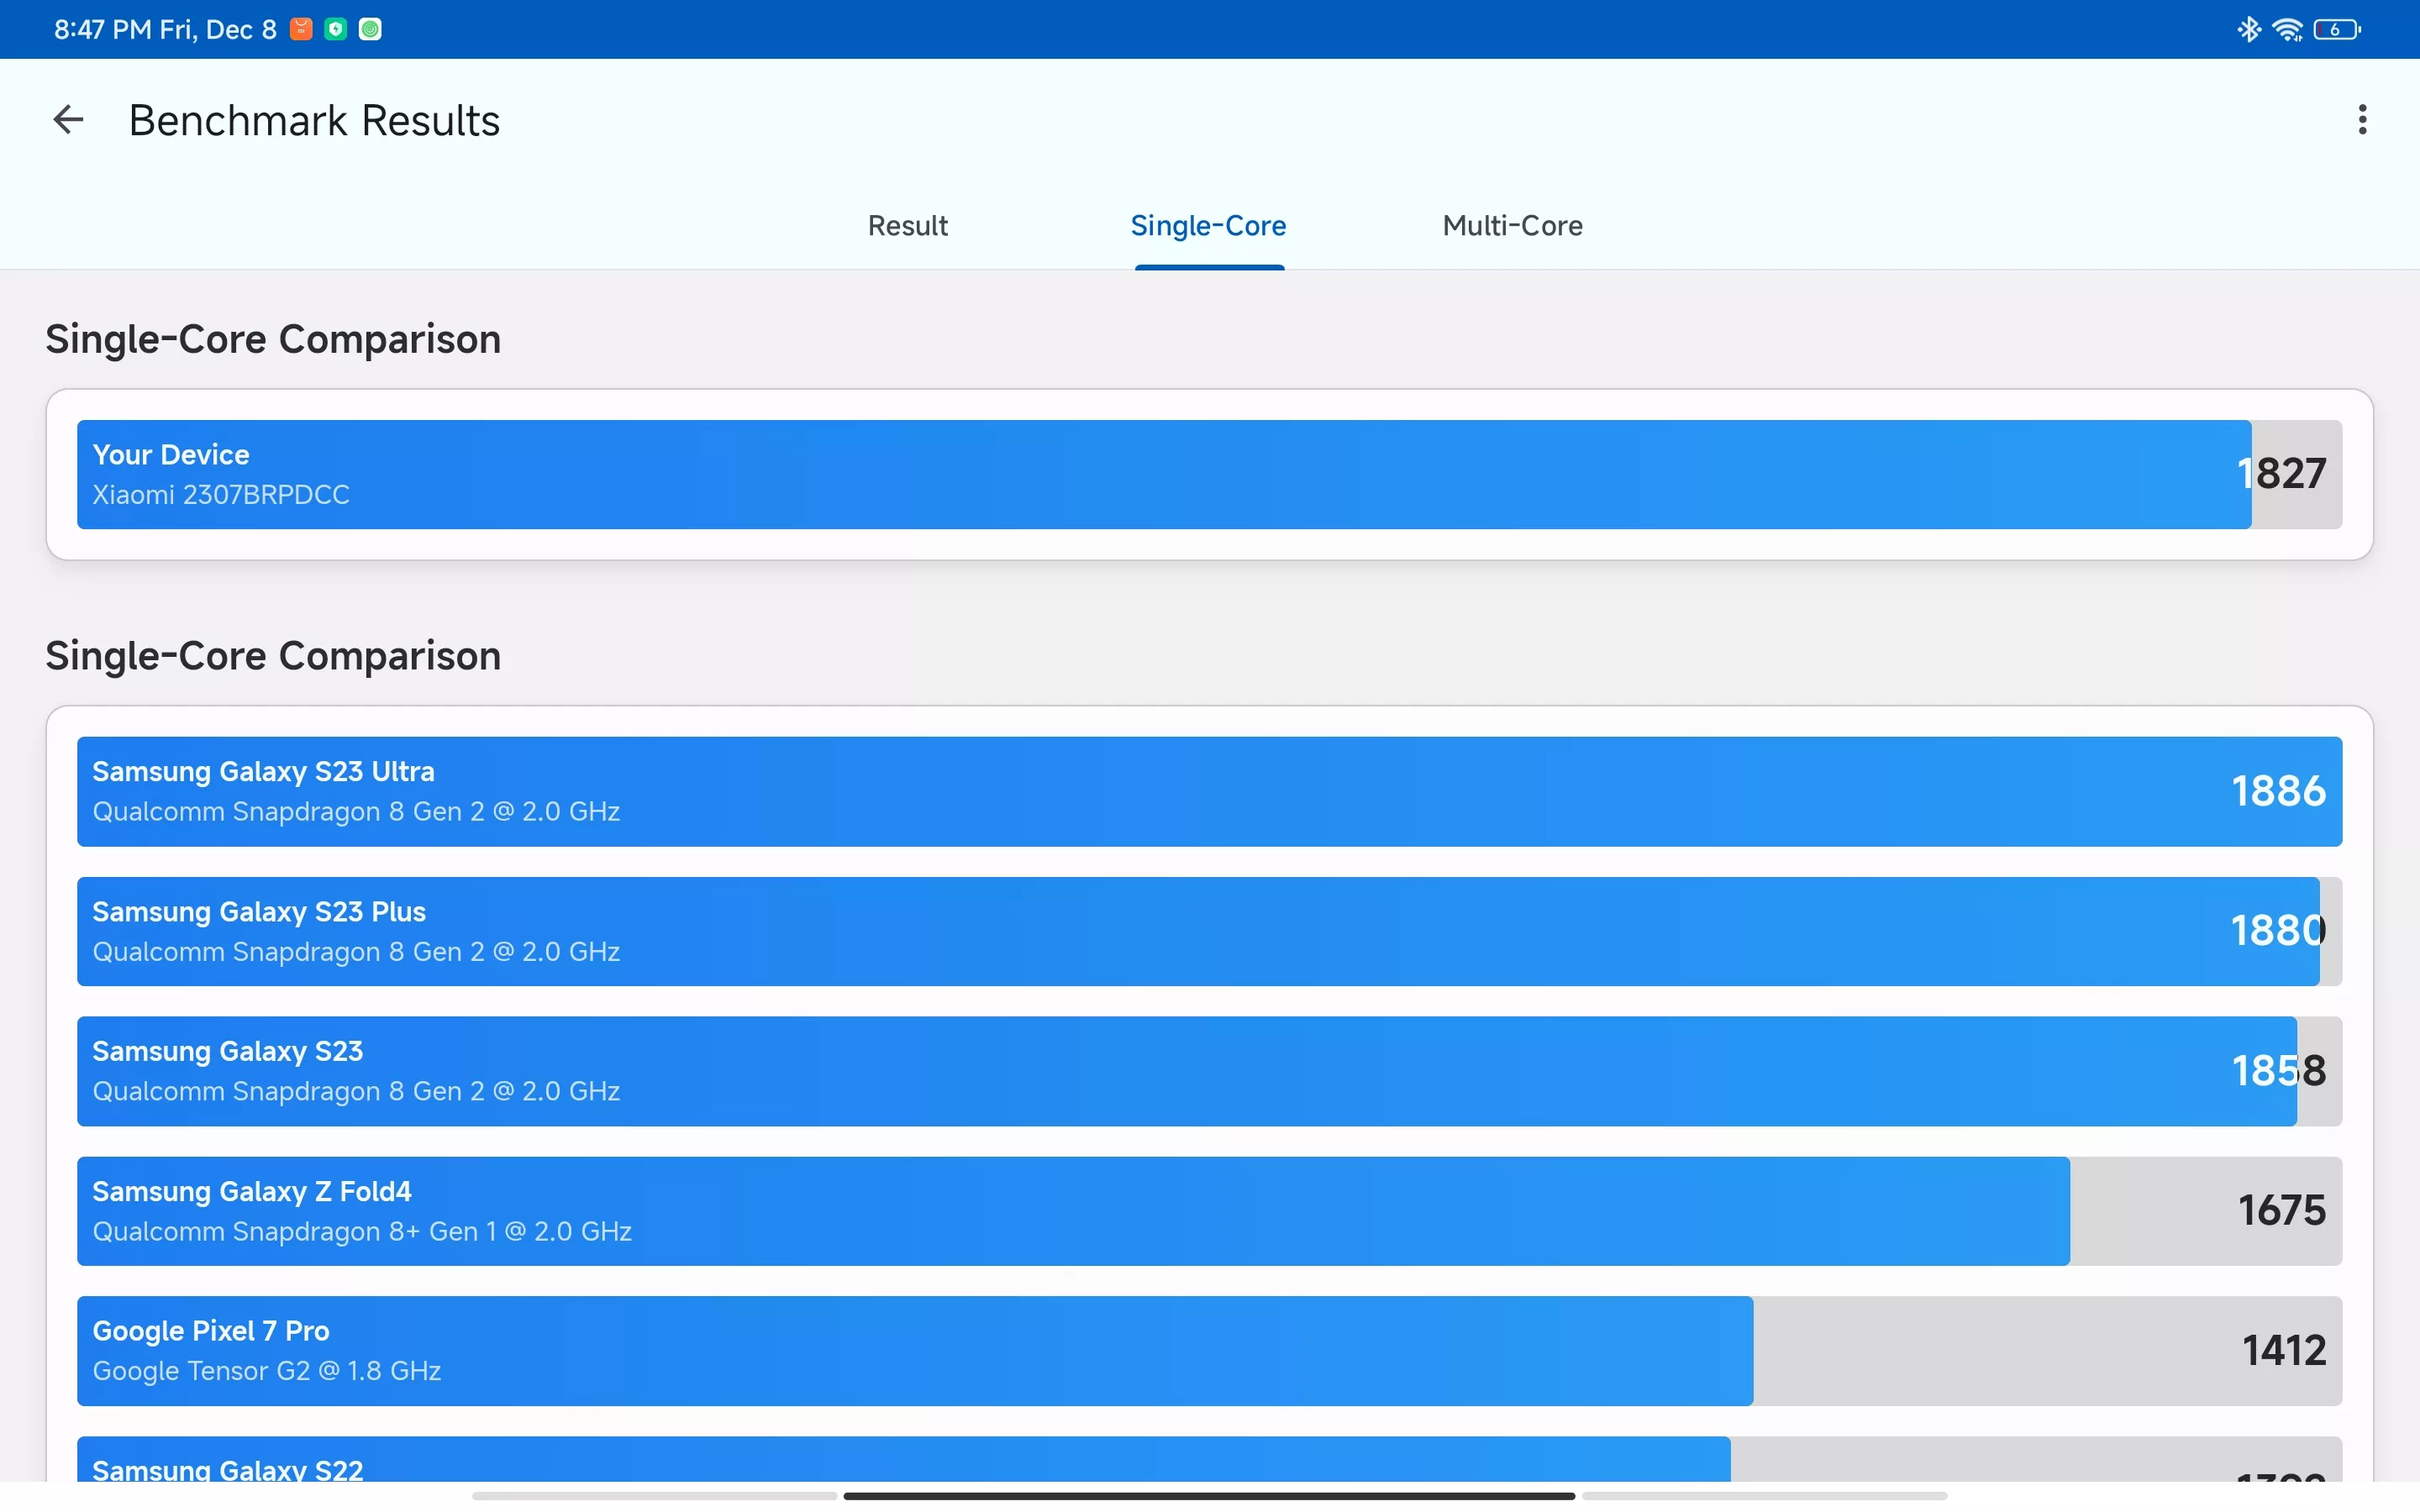Image resolution: width=2420 pixels, height=1512 pixels.
Task: Tap the orange notification icon in status bar
Action: pyautogui.click(x=301, y=29)
